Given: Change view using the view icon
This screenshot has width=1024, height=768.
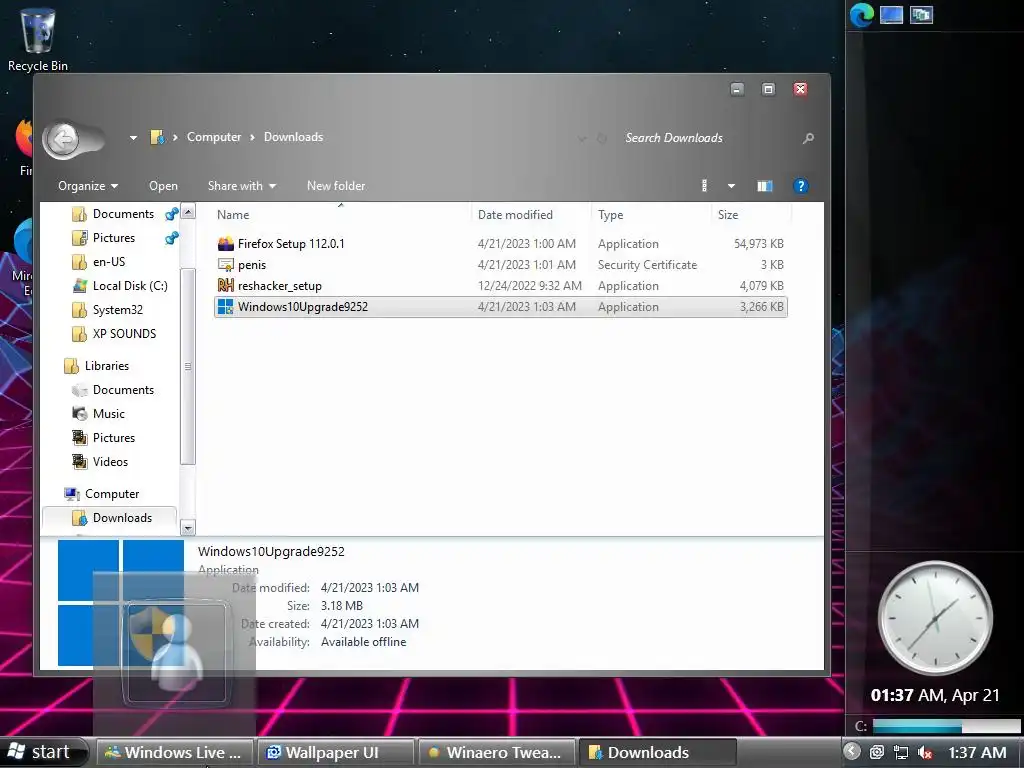Looking at the screenshot, I should click(x=704, y=186).
